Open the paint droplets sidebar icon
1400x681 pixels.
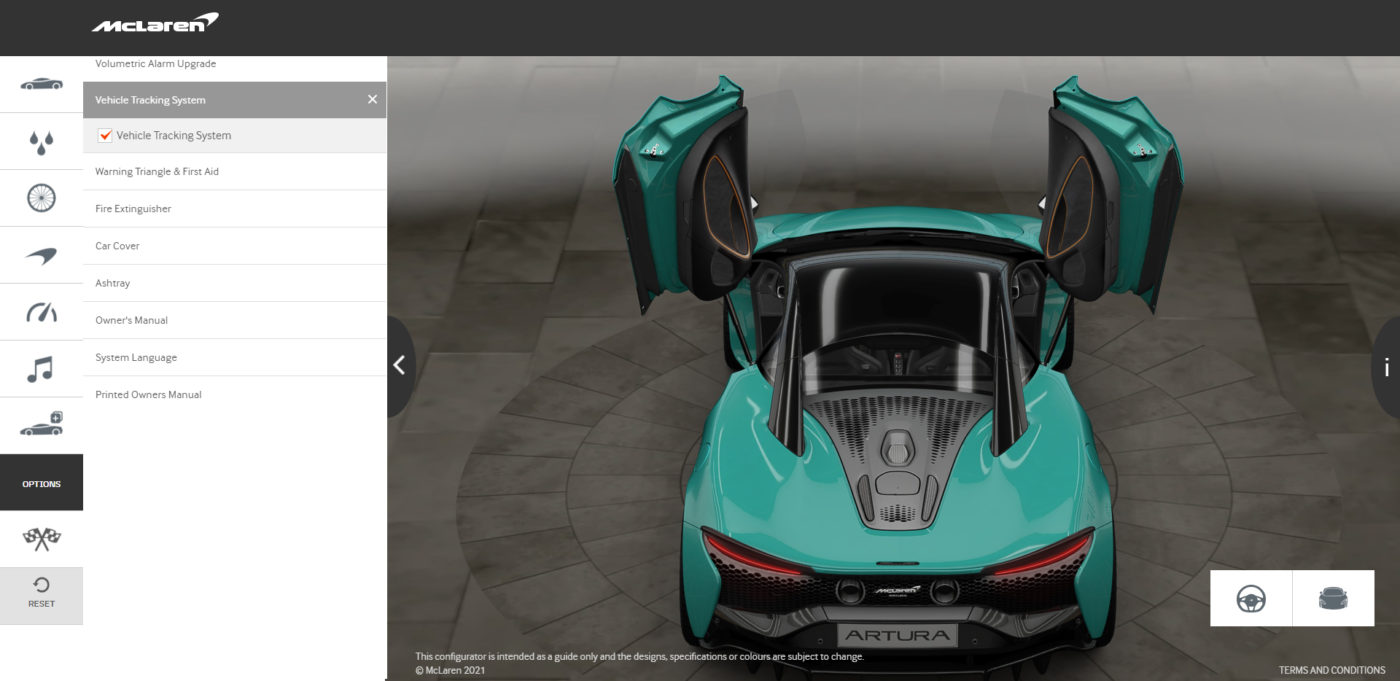(41, 141)
